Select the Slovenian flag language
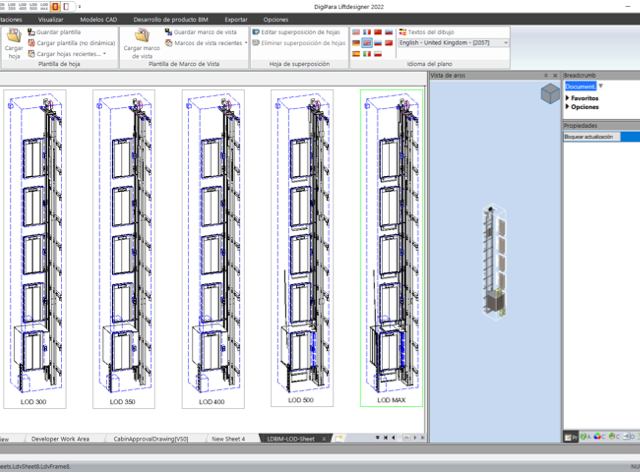 tap(389, 32)
